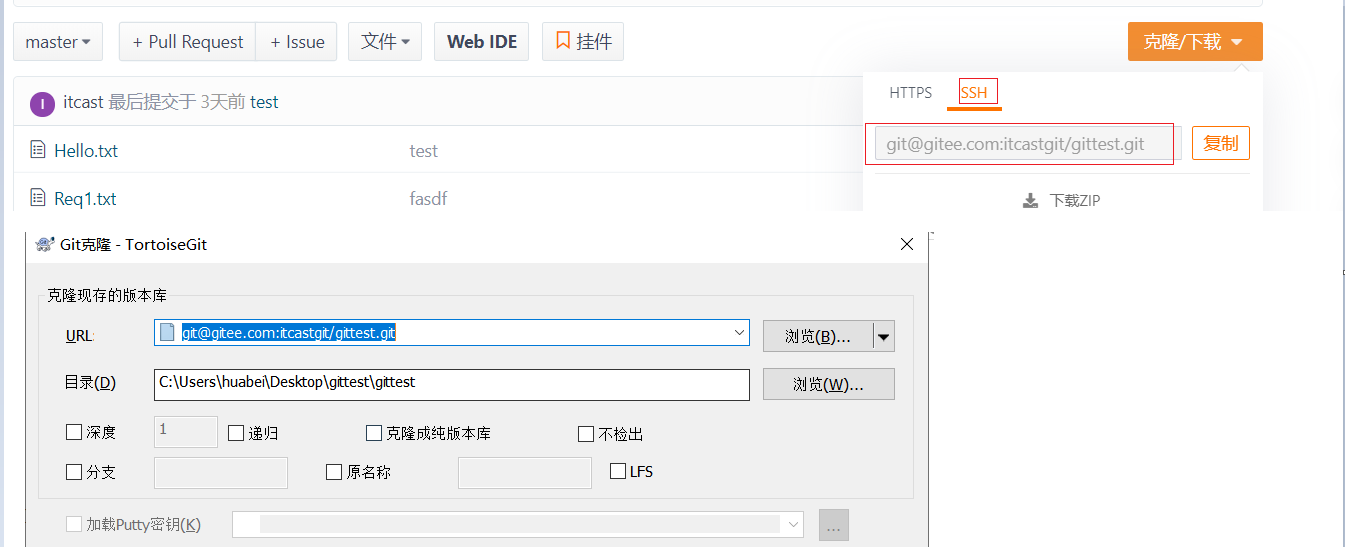Click the Req1.txt file icon
Screen dimensions: 1345x547
[x=38, y=198]
